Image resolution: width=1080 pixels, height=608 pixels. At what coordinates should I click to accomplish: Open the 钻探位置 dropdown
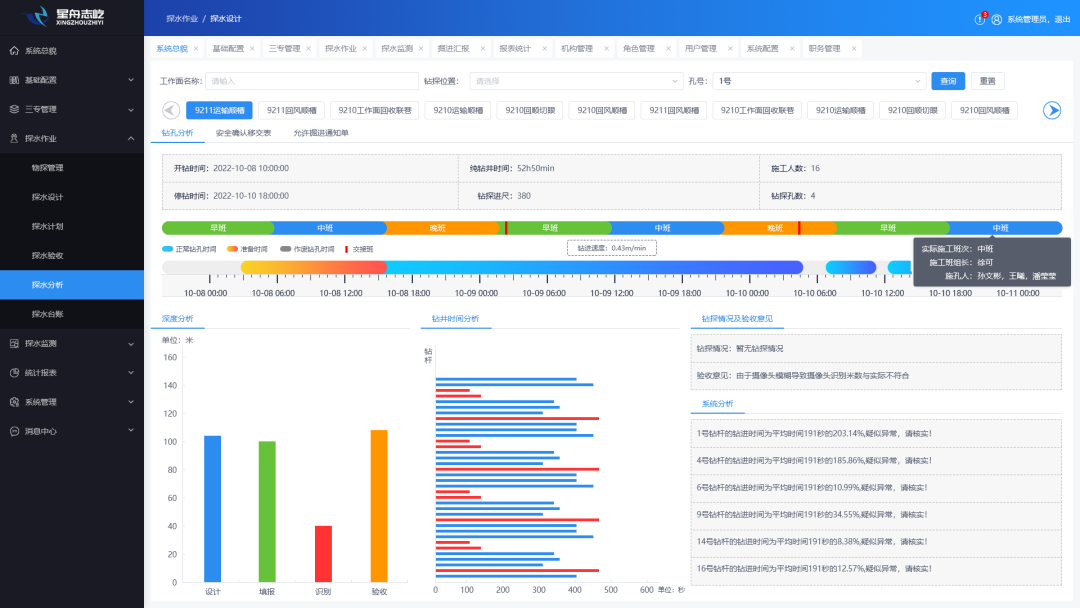pos(576,81)
